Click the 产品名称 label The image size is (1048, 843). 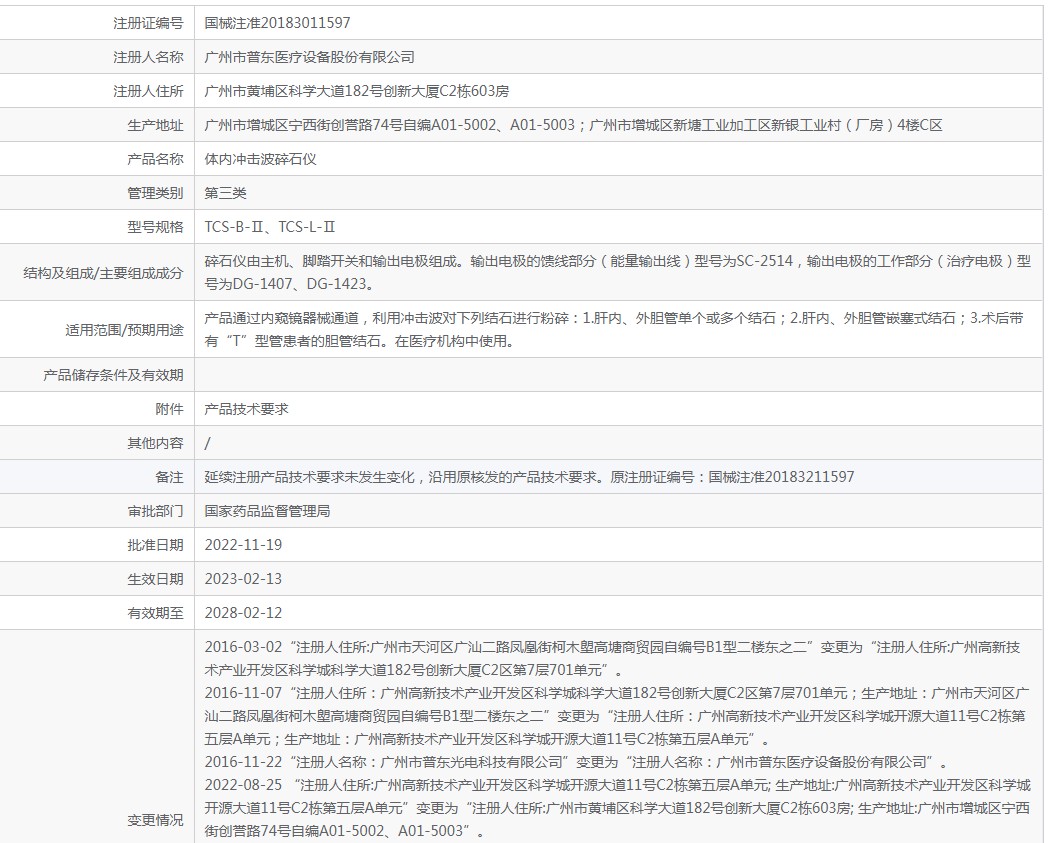click(155, 160)
